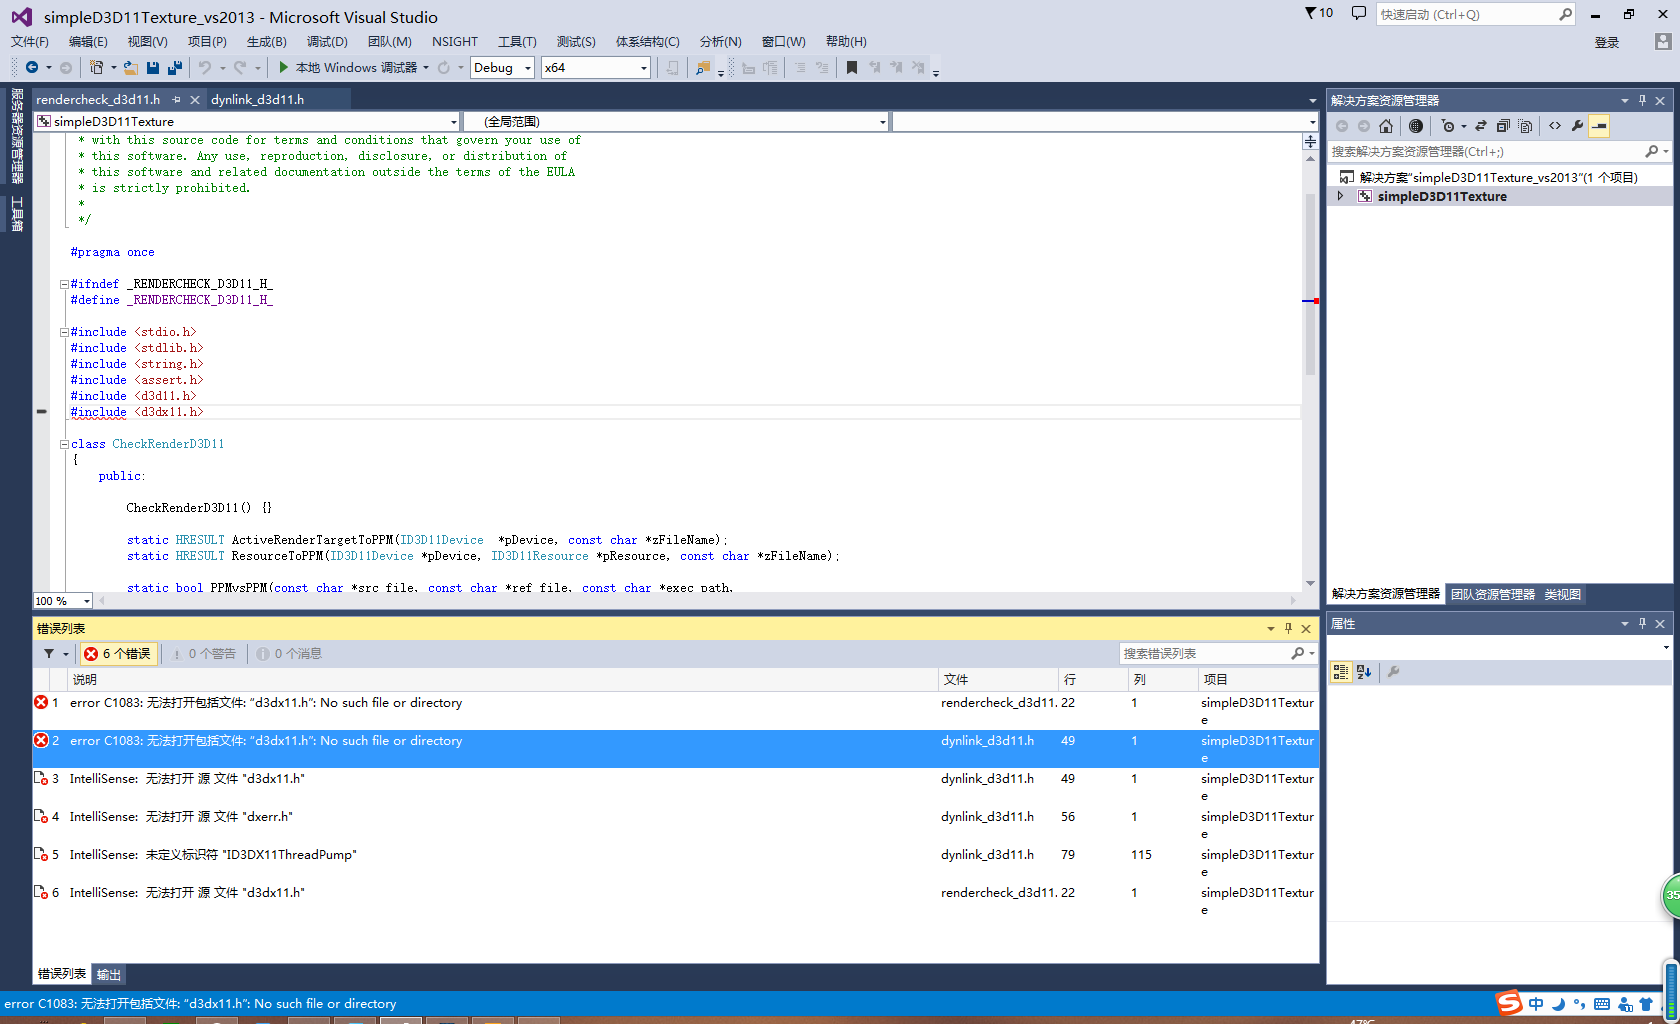The height and width of the screenshot is (1024, 1680).
Task: Click the Save All icon in the toolbar
Action: [x=175, y=67]
